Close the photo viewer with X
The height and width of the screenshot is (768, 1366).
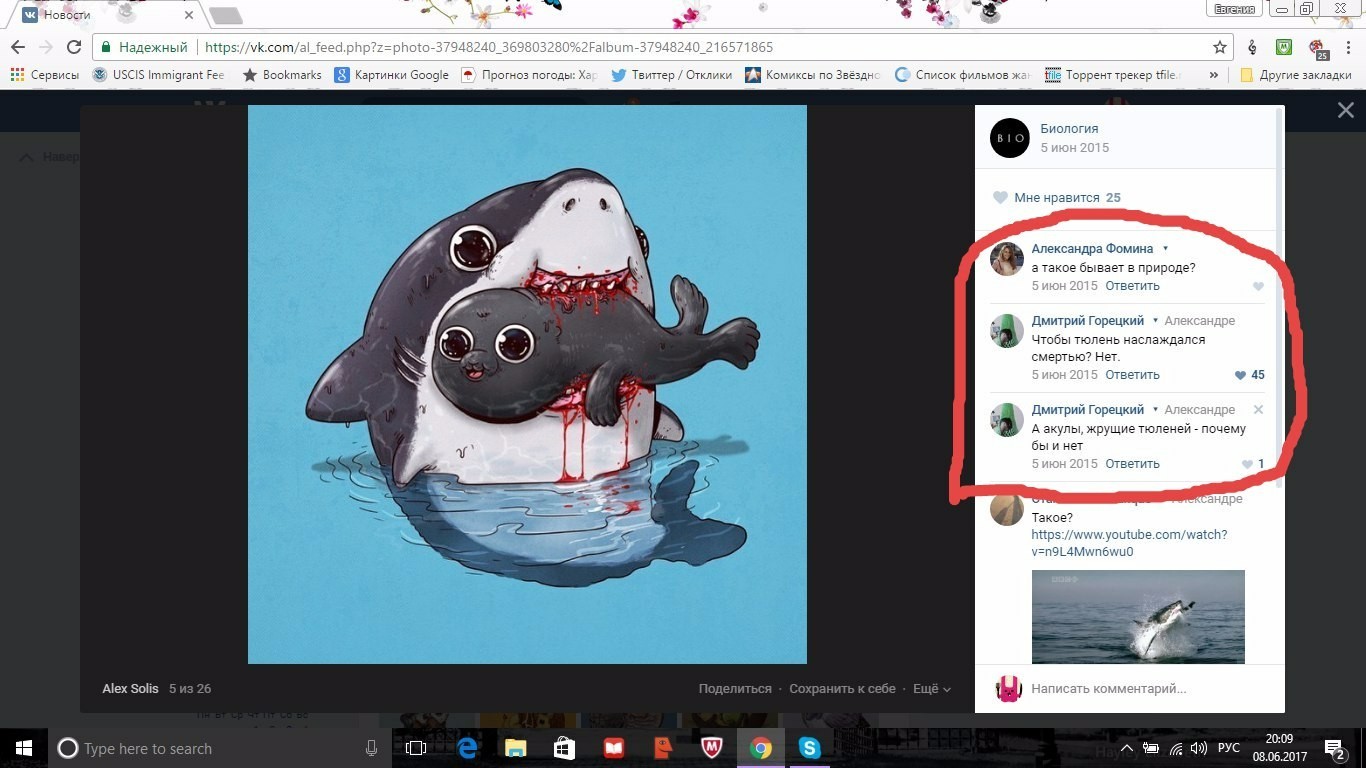coord(1346,111)
